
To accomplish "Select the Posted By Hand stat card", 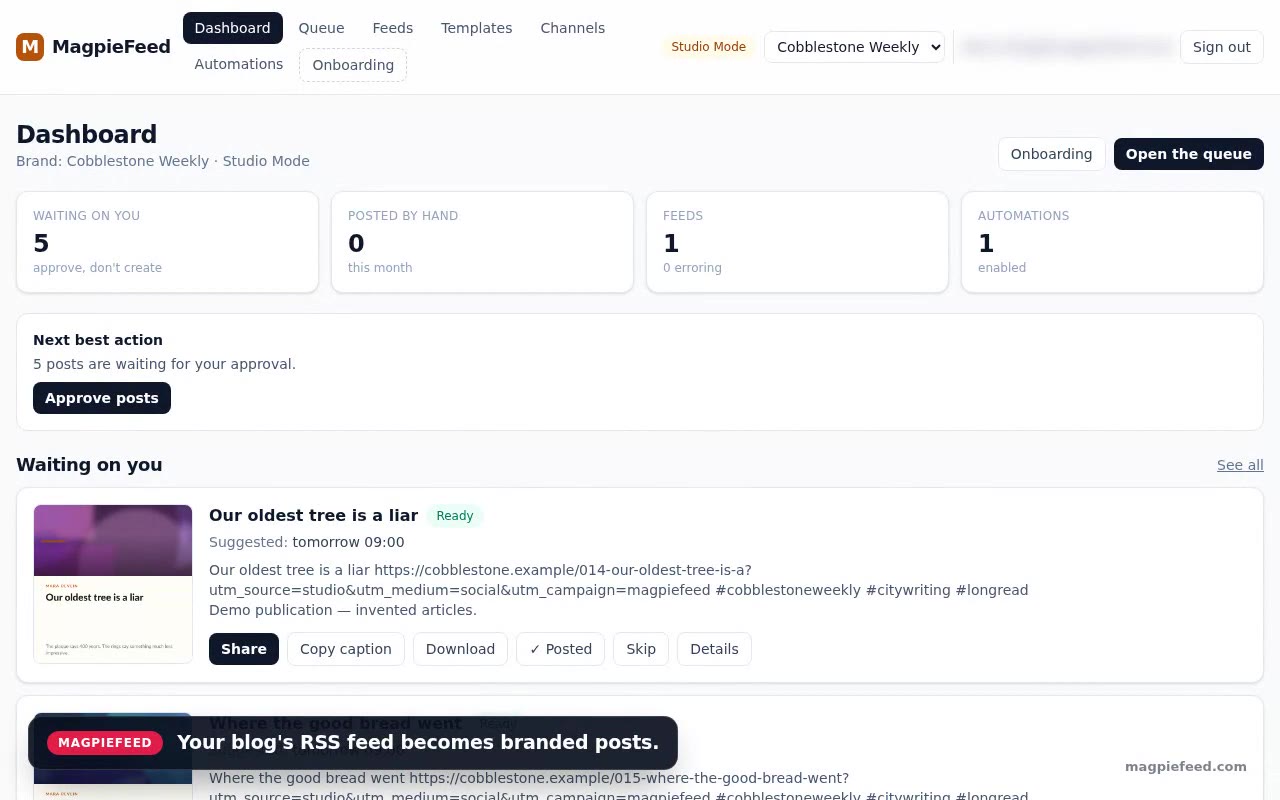I will click(x=482, y=242).
